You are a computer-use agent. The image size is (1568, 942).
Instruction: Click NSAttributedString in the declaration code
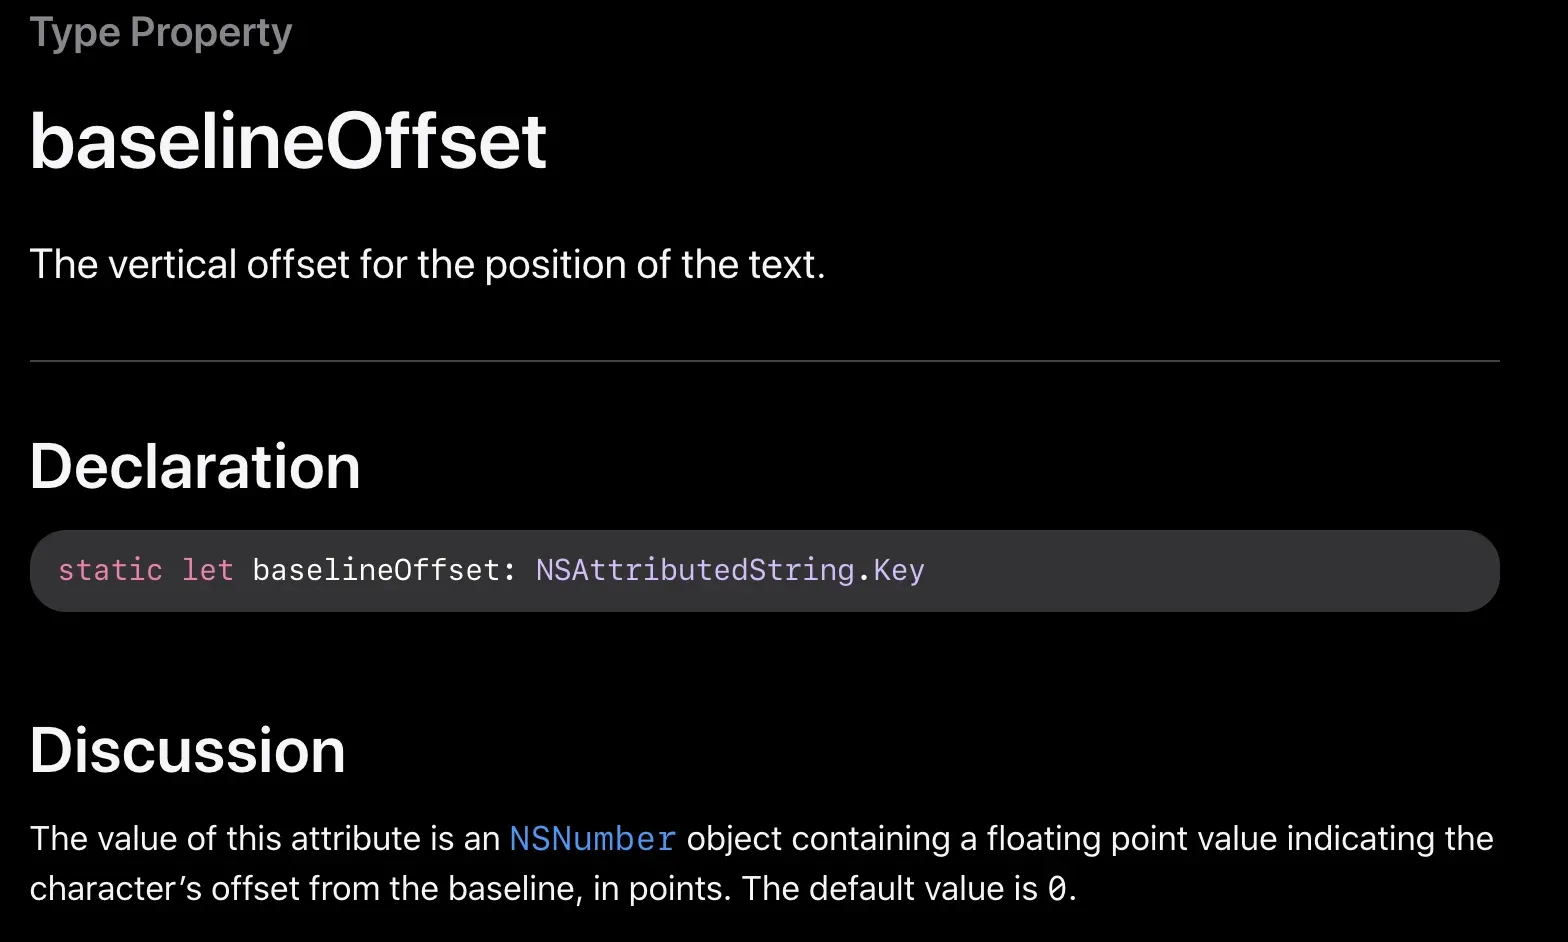[x=695, y=570]
